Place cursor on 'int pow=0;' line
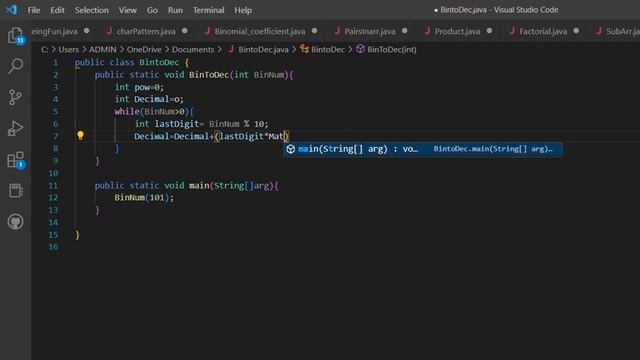Image resolution: width=640 pixels, height=360 pixels. pos(139,87)
